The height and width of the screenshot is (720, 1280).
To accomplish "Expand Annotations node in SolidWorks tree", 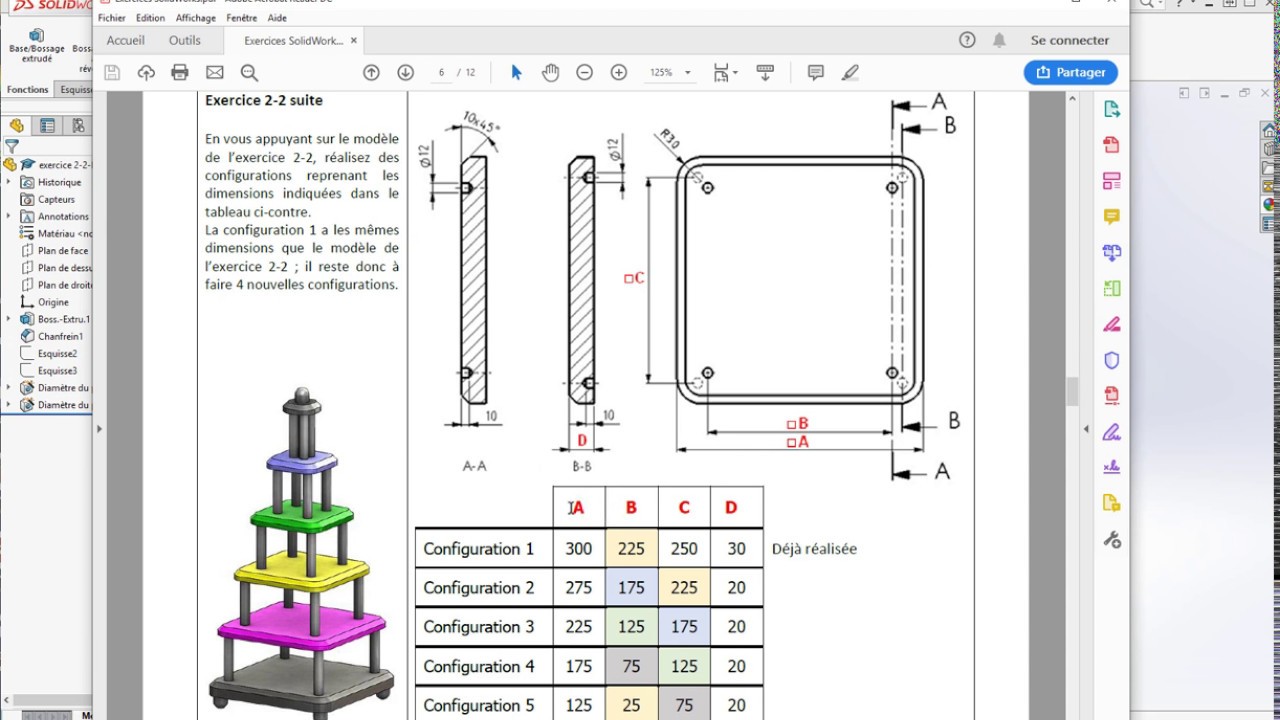I will point(9,216).
